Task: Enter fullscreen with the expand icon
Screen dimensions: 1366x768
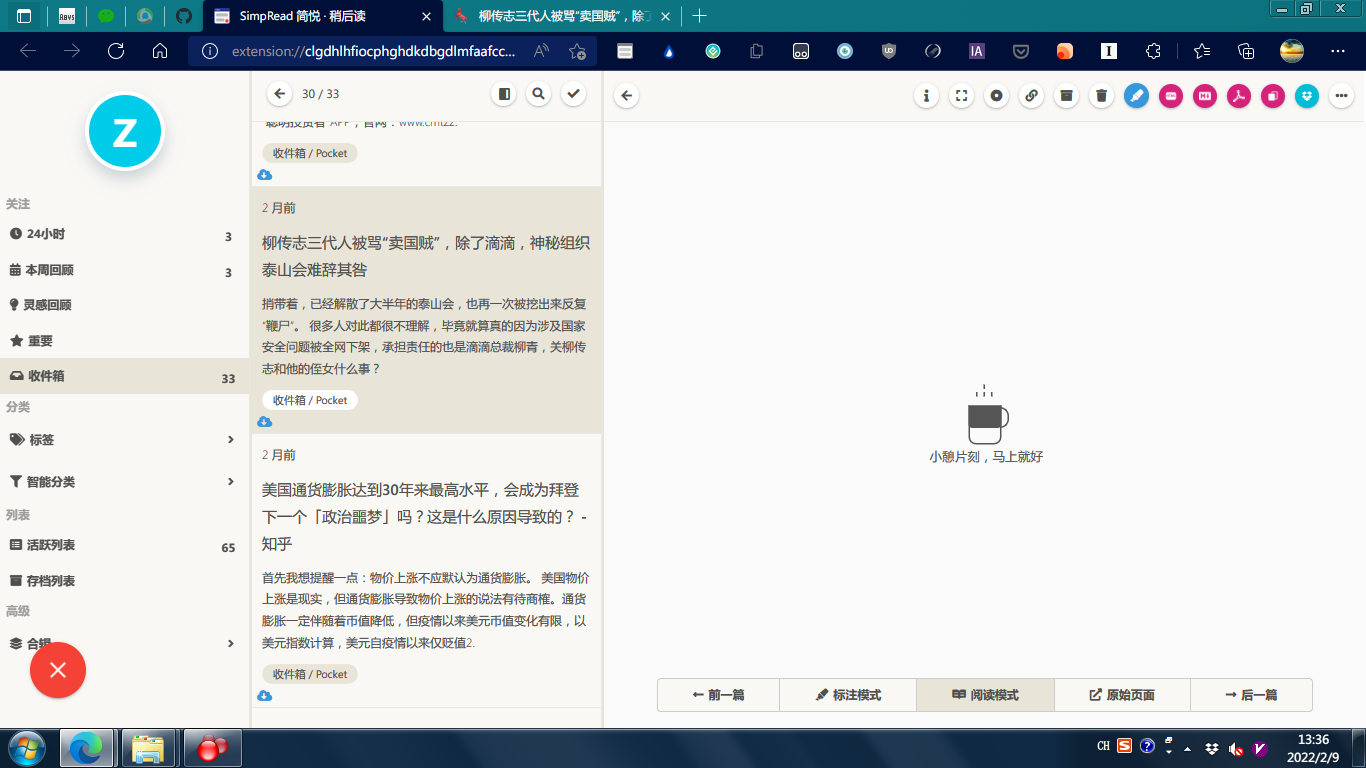Action: coord(961,96)
